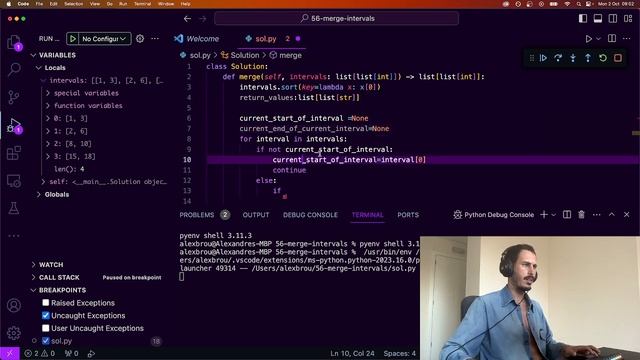The width and height of the screenshot is (640, 360).
Task: Open remote window button in status bar
Action: 9,353
